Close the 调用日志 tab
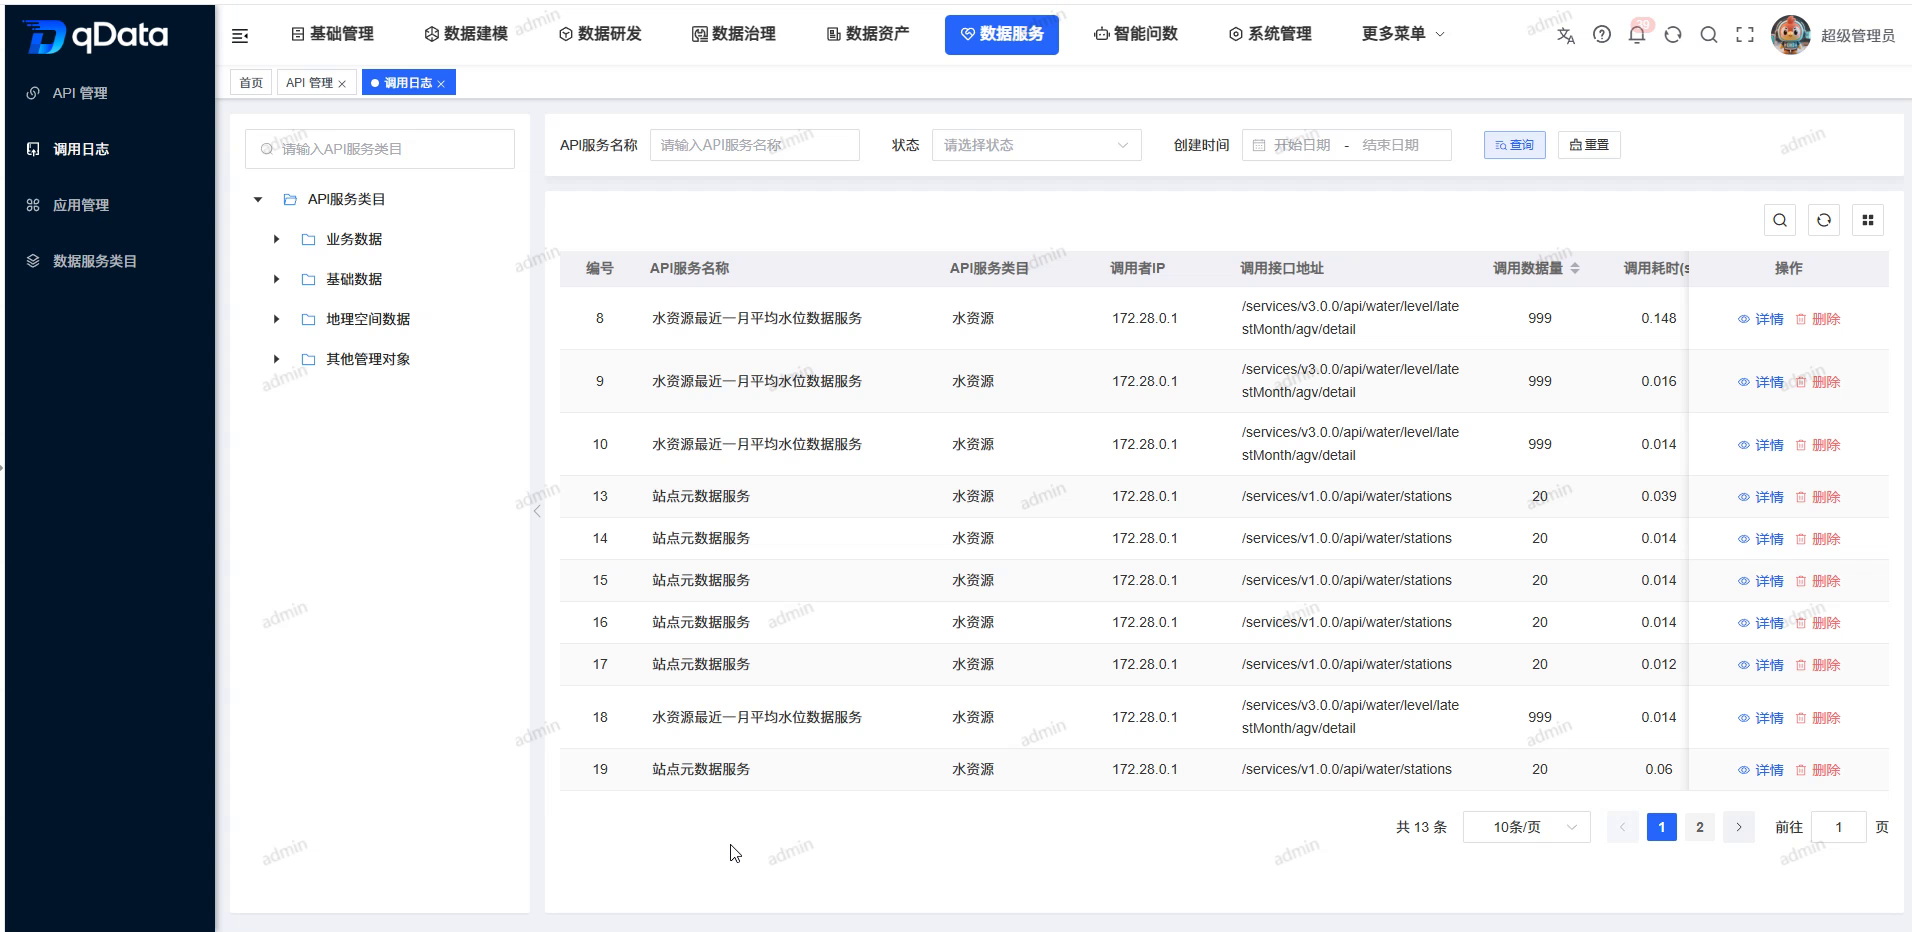1912x932 pixels. pos(441,84)
